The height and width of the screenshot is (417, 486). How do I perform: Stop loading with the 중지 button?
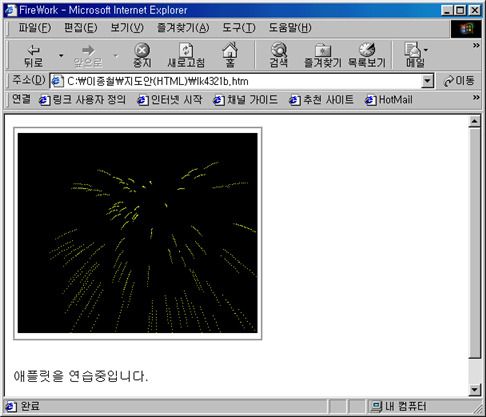tap(142, 55)
